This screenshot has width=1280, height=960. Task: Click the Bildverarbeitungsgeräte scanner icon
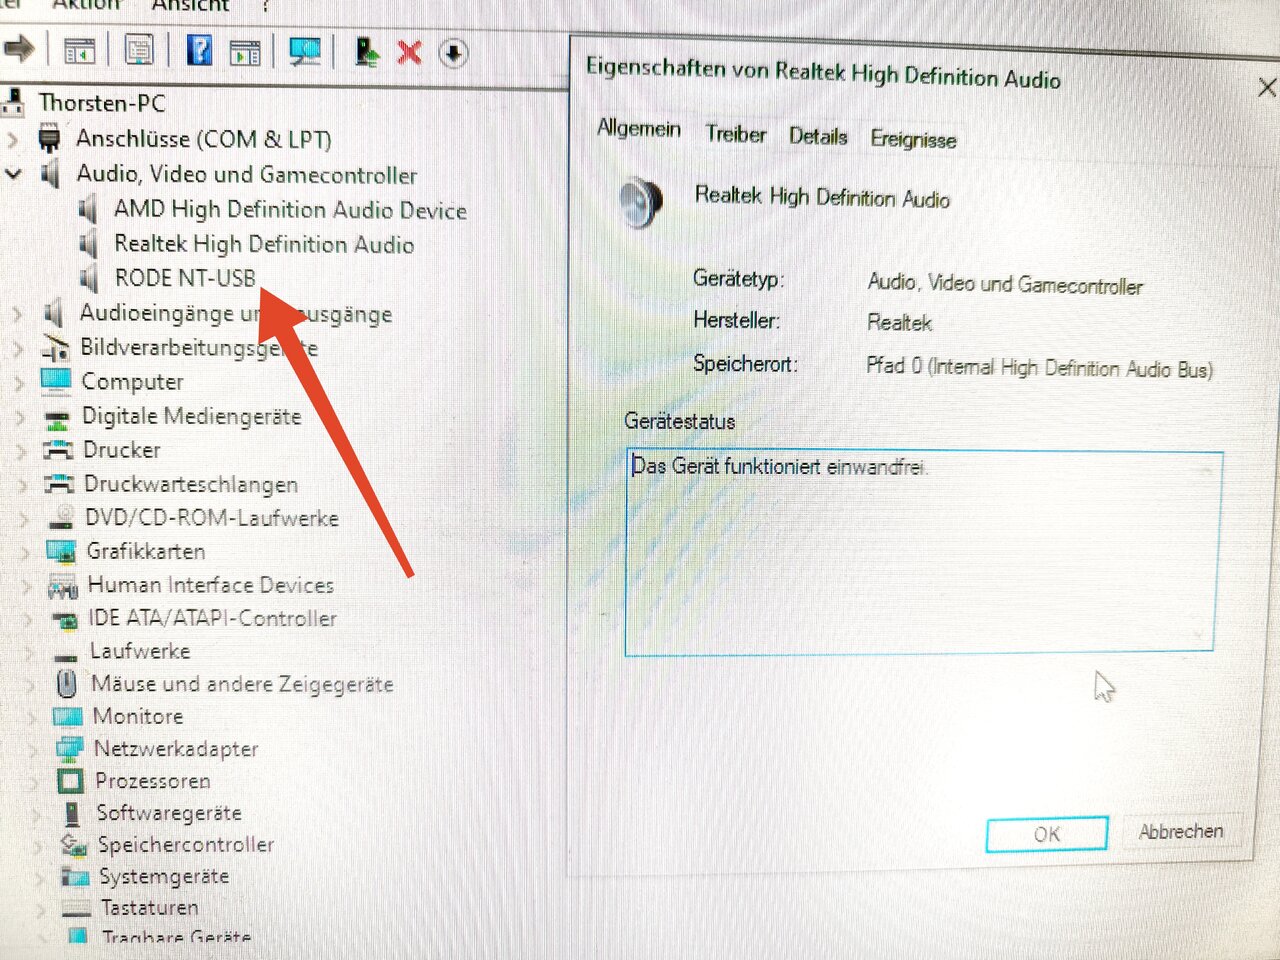[55, 347]
